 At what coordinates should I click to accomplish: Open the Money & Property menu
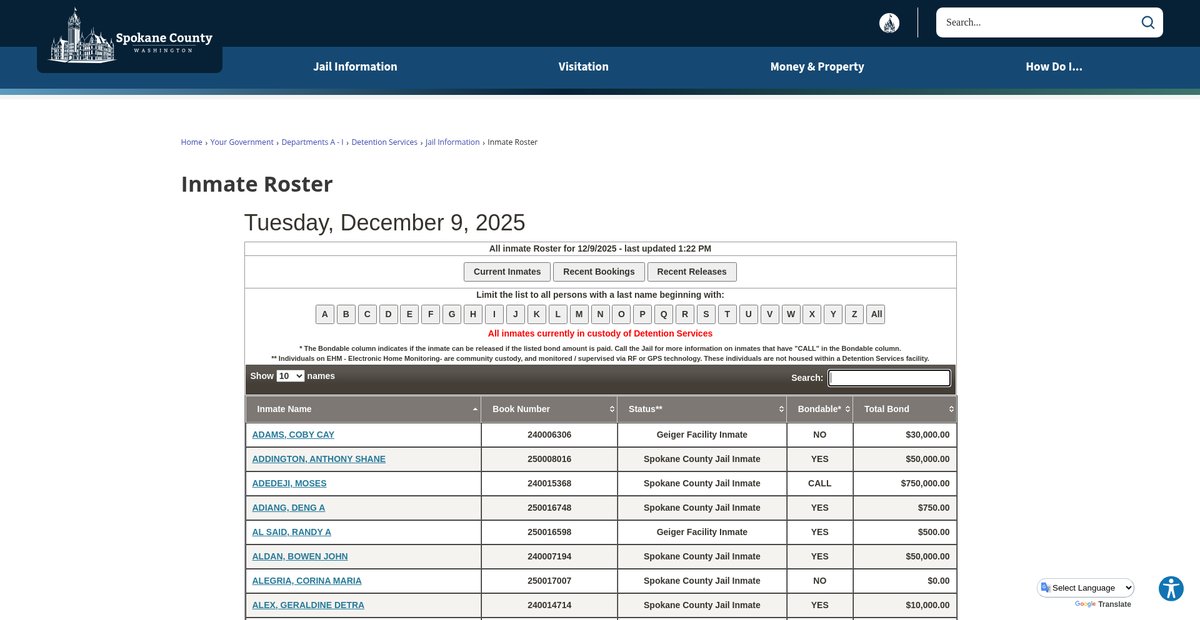tap(816, 67)
